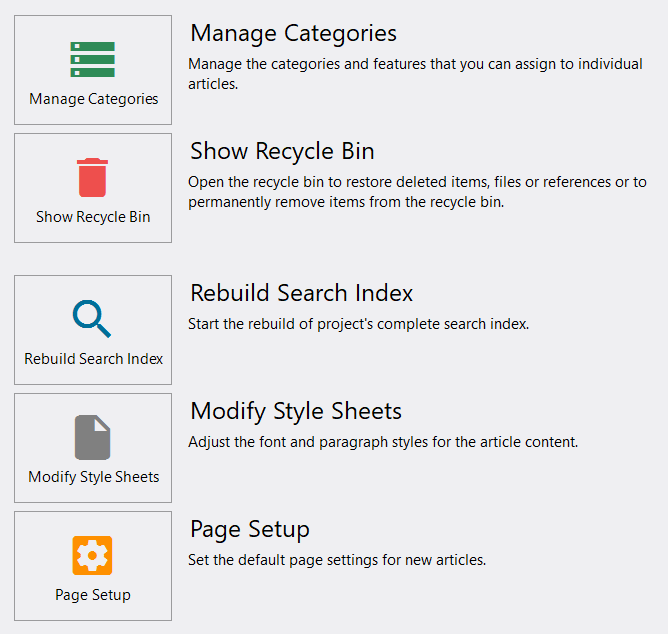The width and height of the screenshot is (668, 634).
Task: Select the large Rebuild Search Index heading
Action: pyautogui.click(x=301, y=294)
